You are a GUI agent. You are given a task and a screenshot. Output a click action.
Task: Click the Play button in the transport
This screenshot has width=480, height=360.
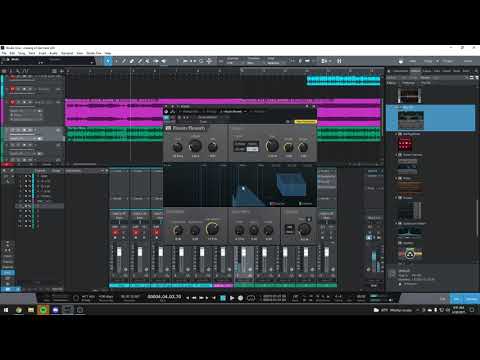click(232, 298)
